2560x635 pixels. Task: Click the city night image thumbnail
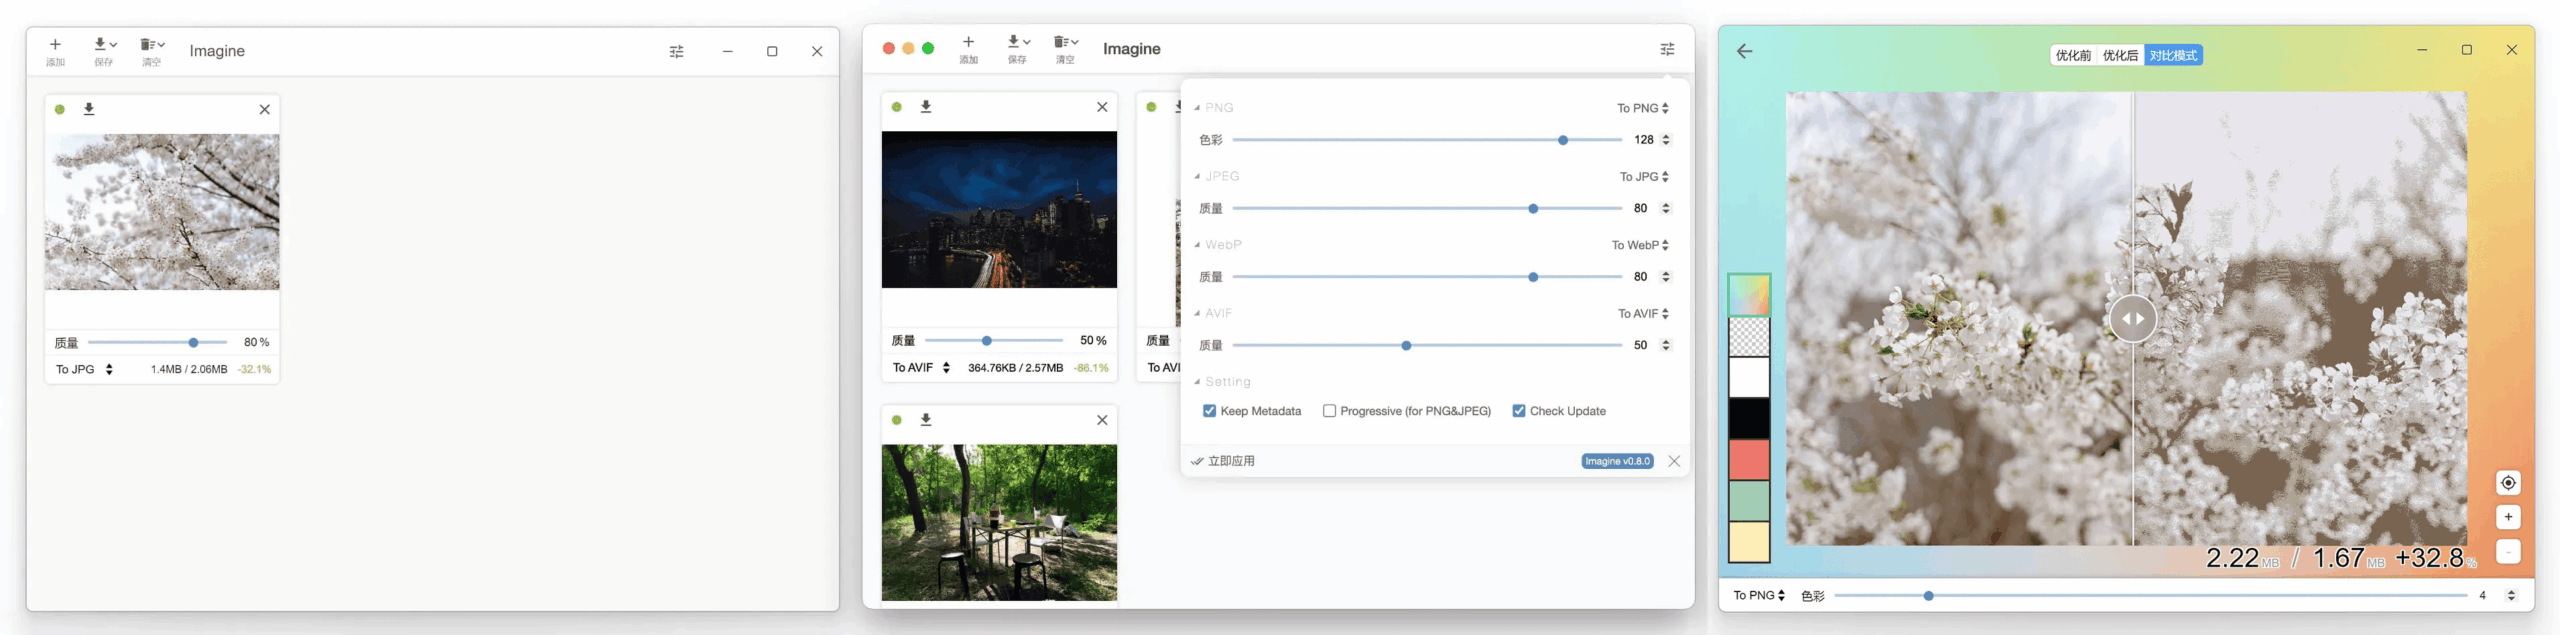click(999, 210)
